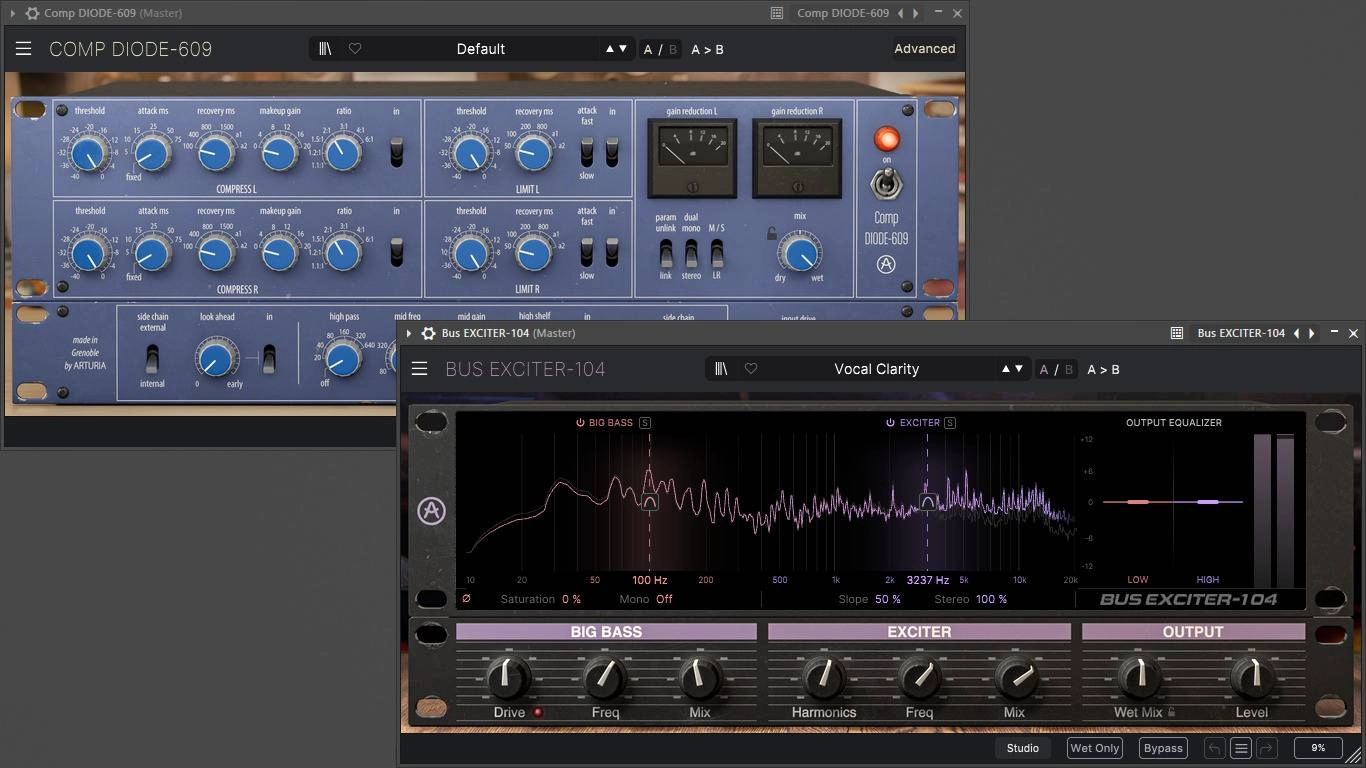
Task: Open preset library icon in Bus EXCITER-104
Action: [721, 369]
